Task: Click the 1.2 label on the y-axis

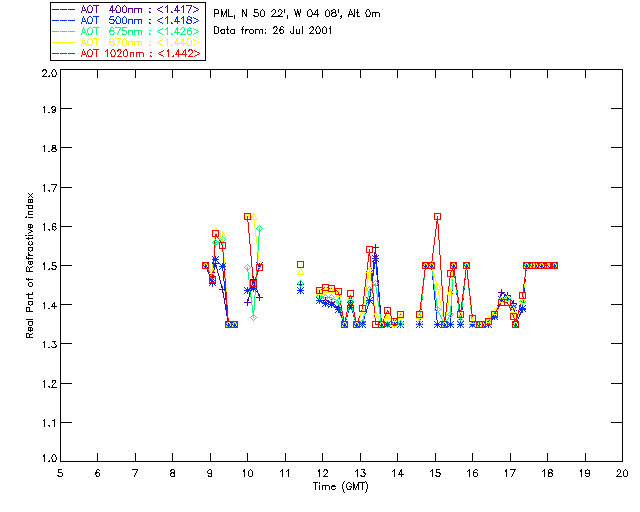Action: coord(49,384)
